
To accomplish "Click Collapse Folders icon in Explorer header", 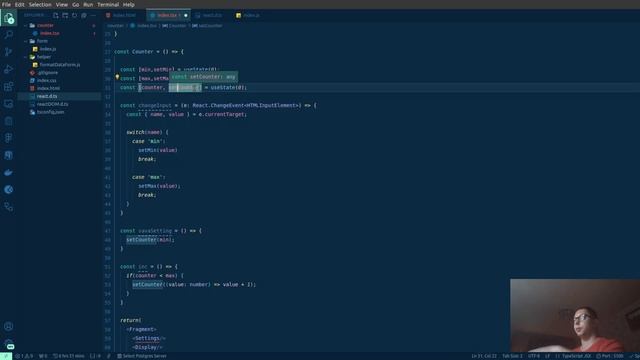I will 84,16.
